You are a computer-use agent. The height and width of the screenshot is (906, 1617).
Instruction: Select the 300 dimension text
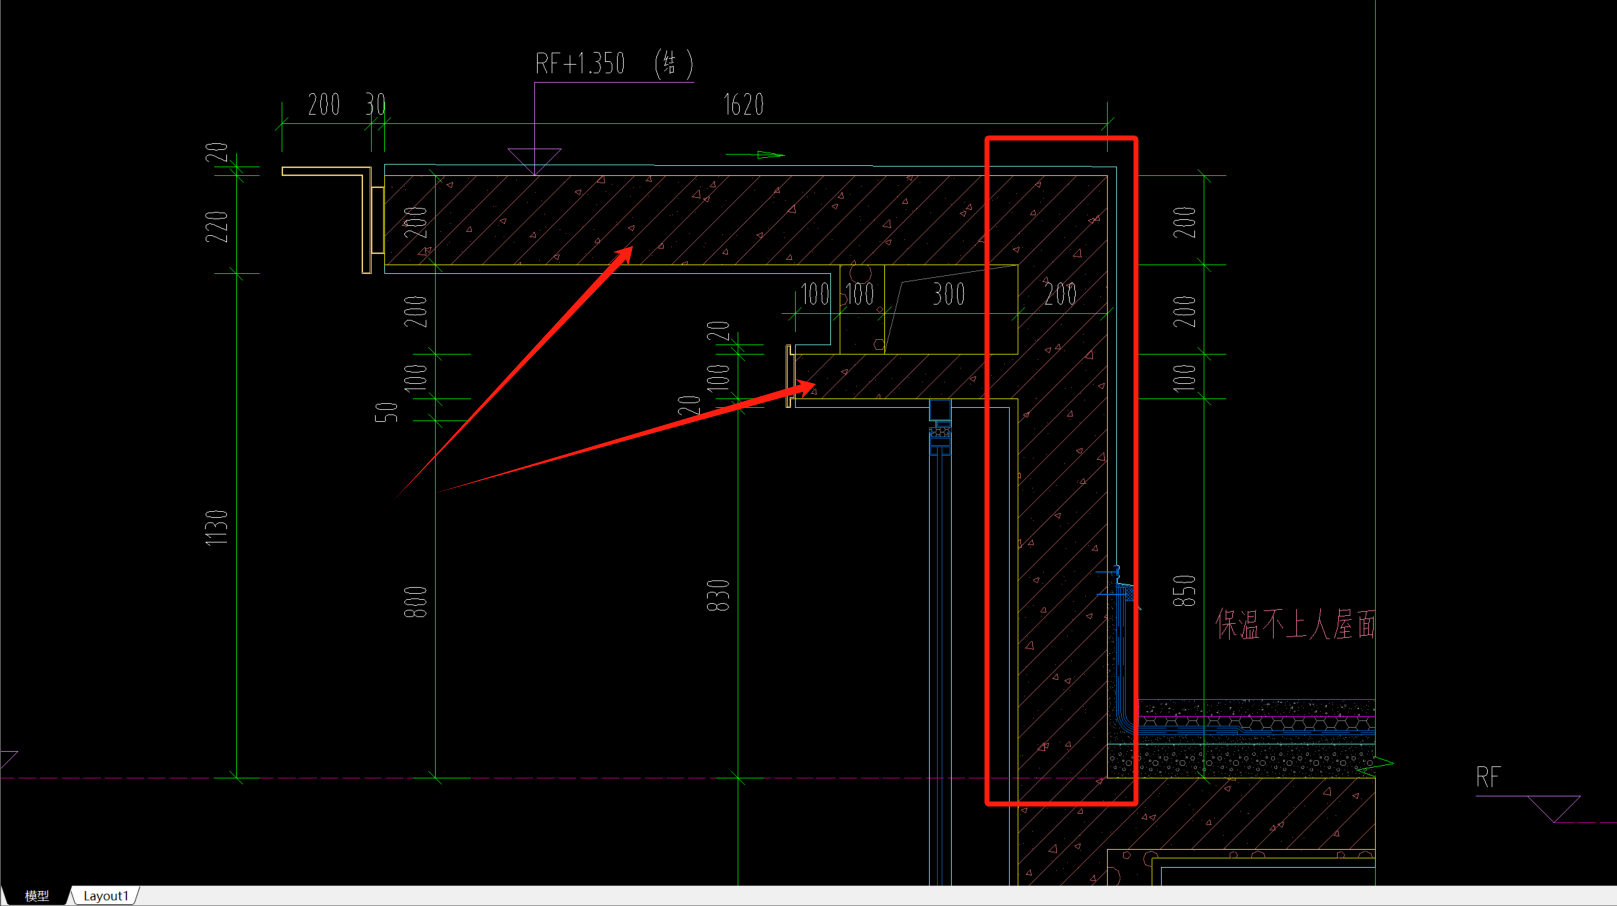point(949,294)
